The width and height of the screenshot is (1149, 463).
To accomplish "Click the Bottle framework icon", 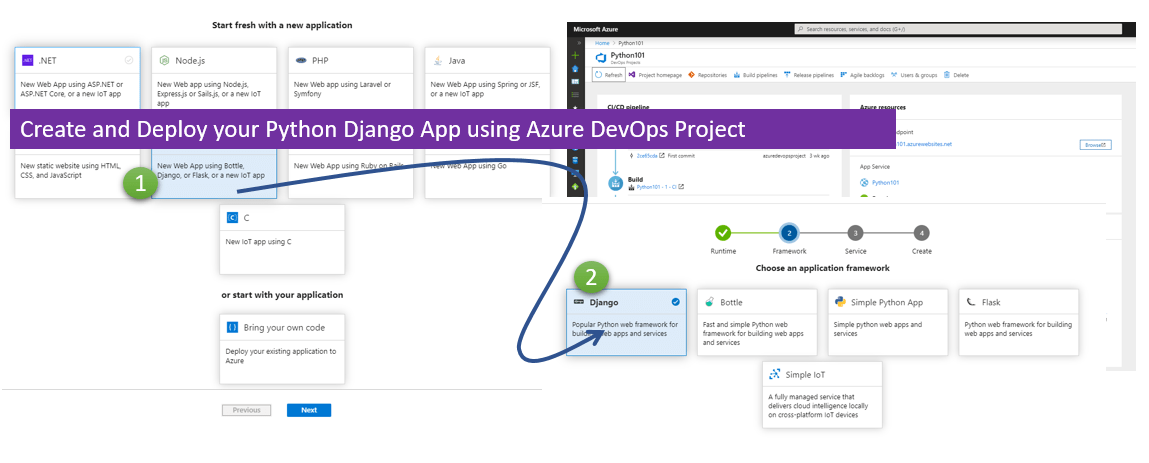I will click(x=709, y=302).
